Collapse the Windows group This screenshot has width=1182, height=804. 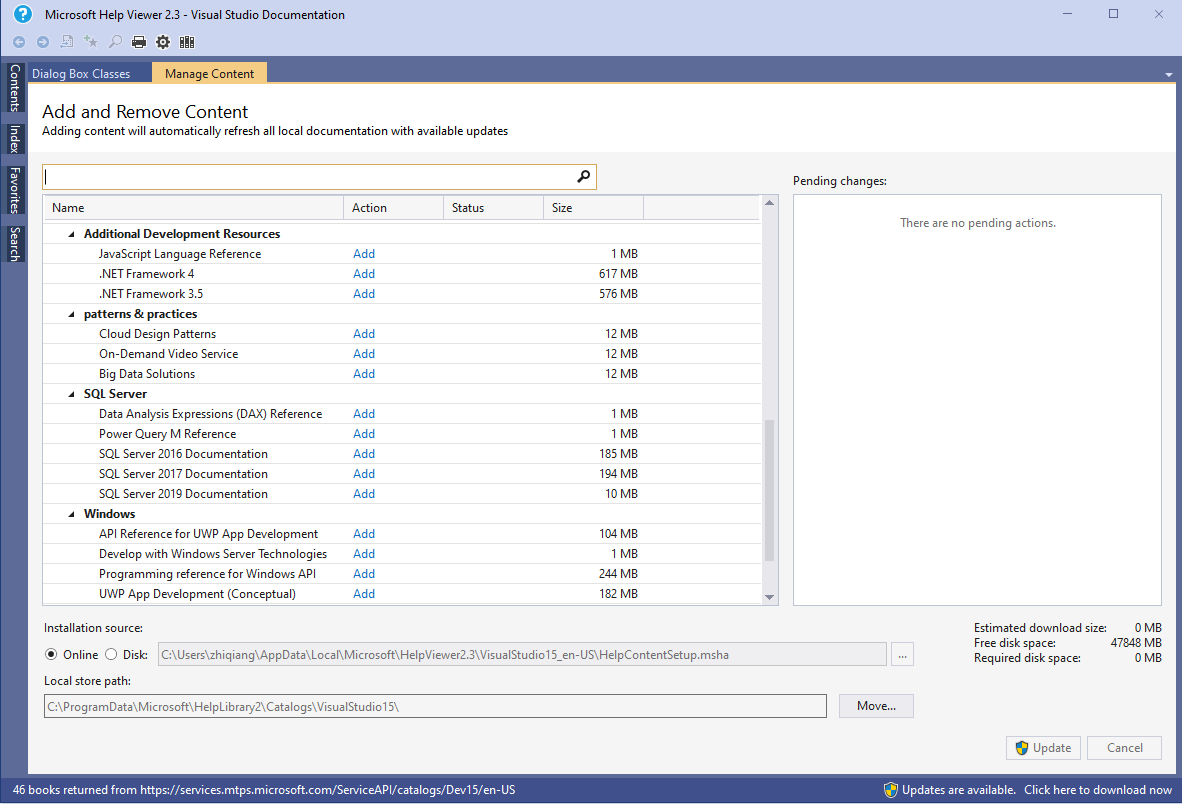[x=72, y=514]
